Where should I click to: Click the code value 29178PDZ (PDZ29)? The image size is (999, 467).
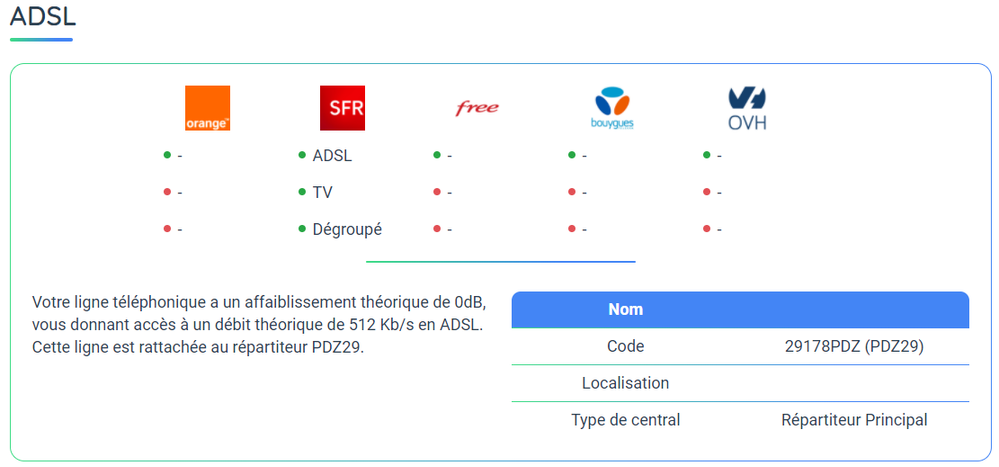coord(854,347)
